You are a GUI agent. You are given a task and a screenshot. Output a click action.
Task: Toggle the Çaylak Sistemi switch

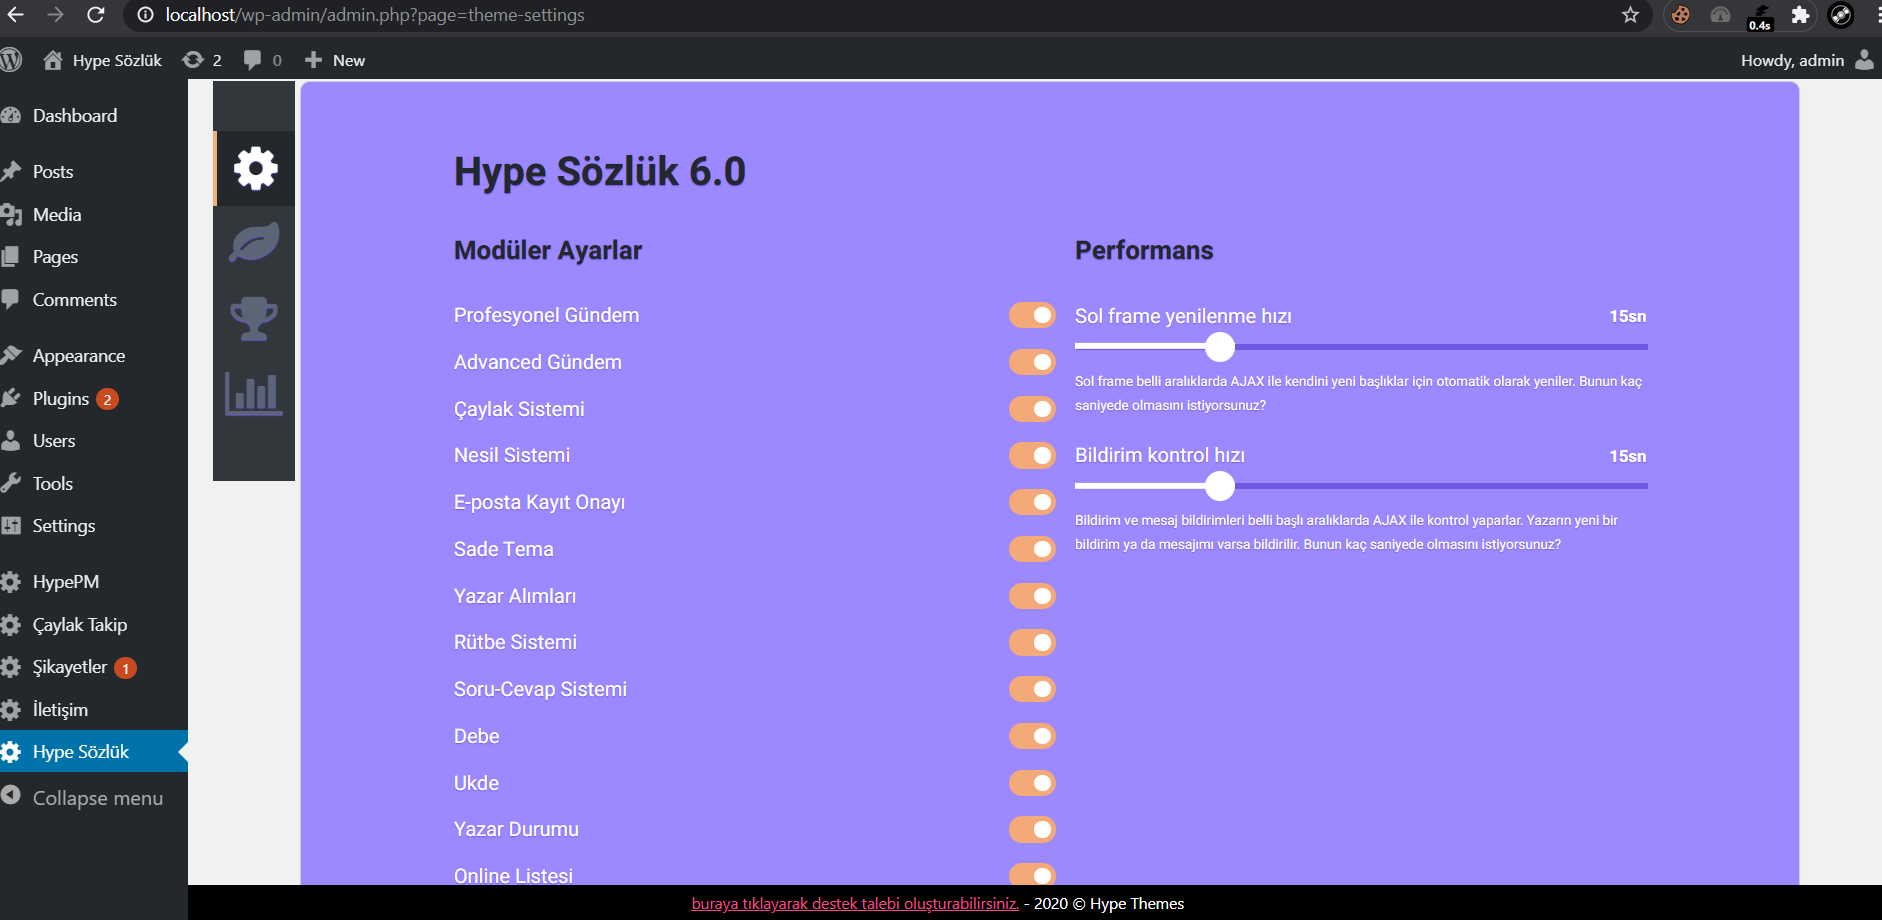point(1032,409)
